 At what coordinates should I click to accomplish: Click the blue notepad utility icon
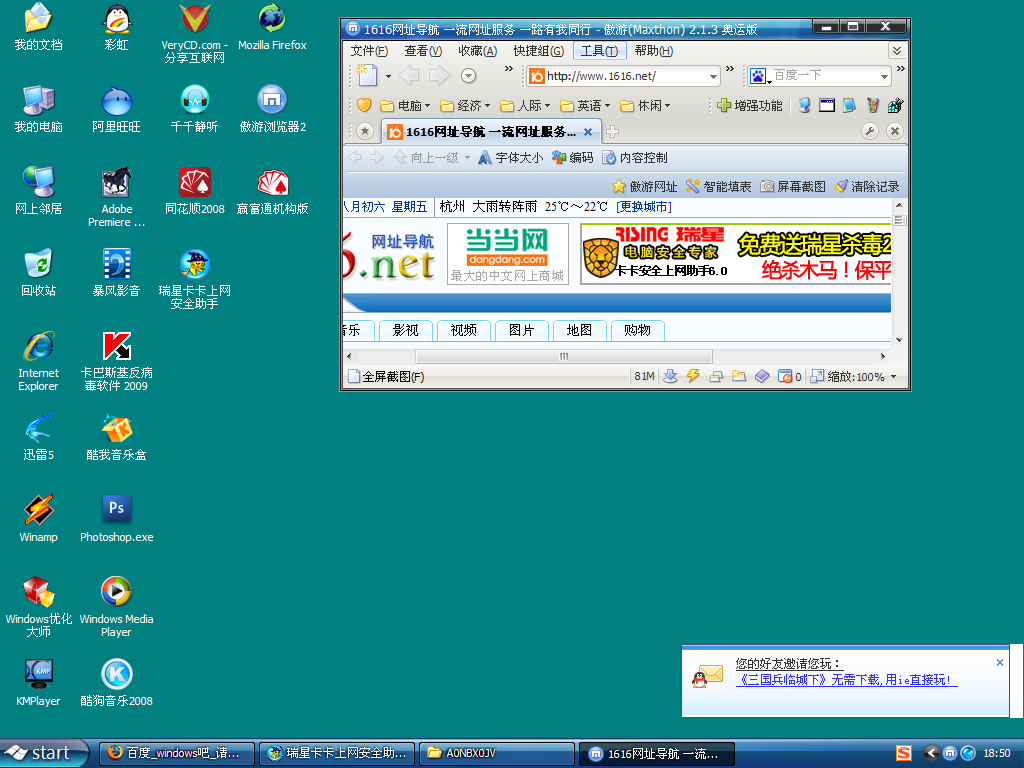pos(849,105)
